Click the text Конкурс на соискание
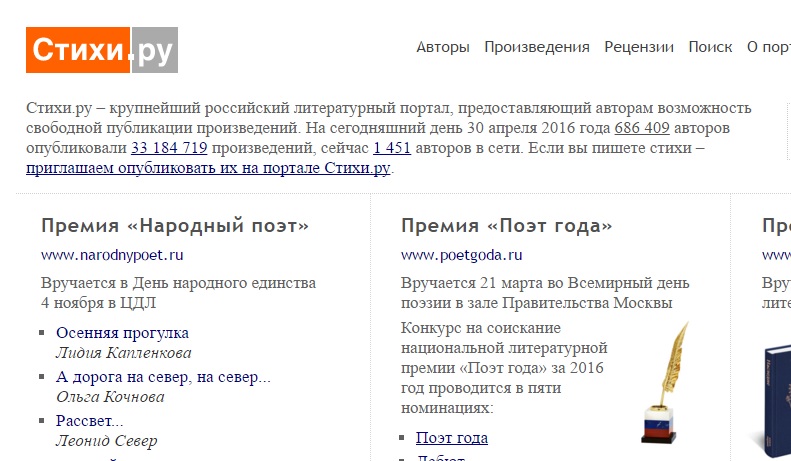The width and height of the screenshot is (791, 461). pyautogui.click(x=481, y=328)
